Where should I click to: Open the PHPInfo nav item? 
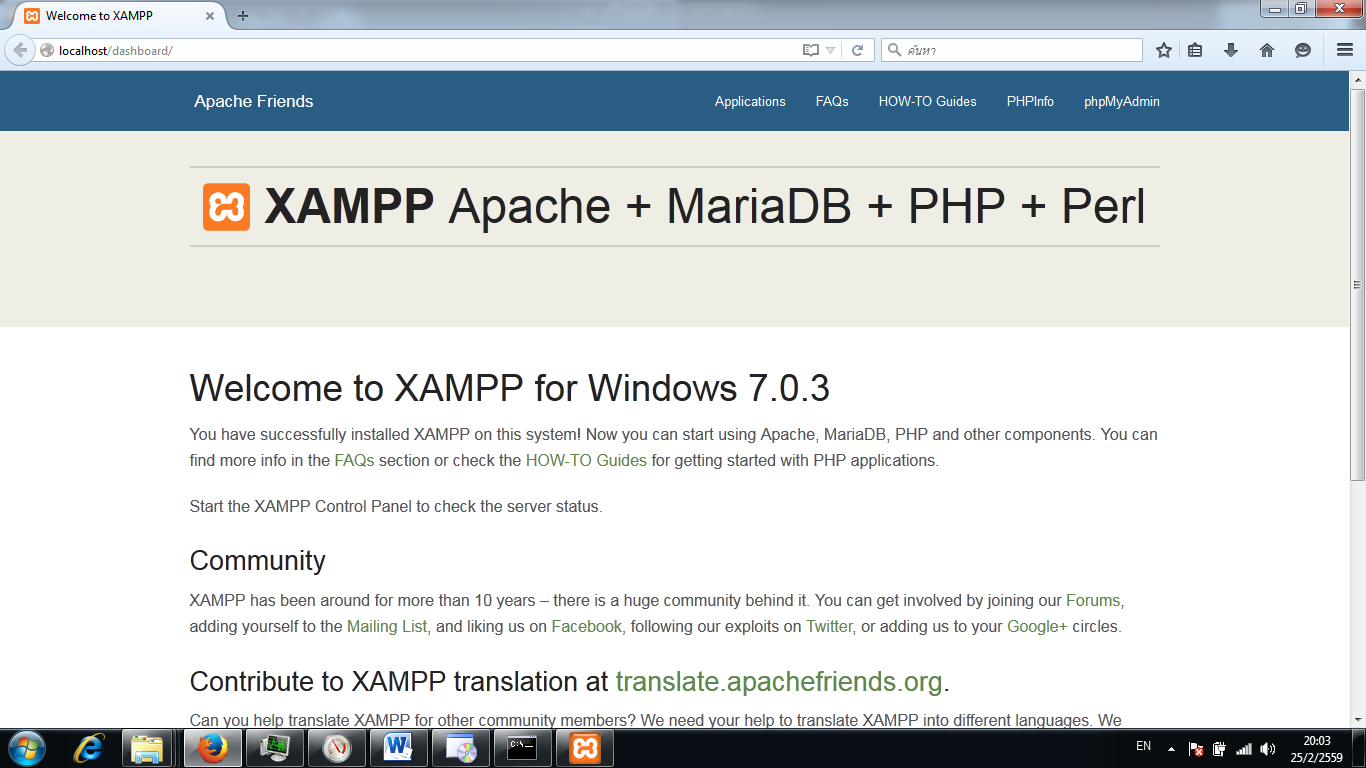click(x=1030, y=101)
